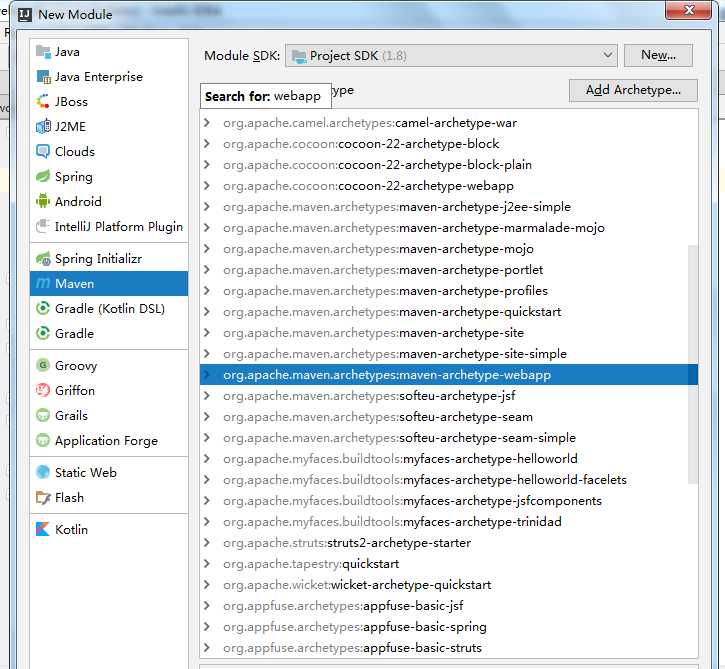The image size is (725, 669).
Task: Click the Flash module icon
Action: [x=43, y=497]
